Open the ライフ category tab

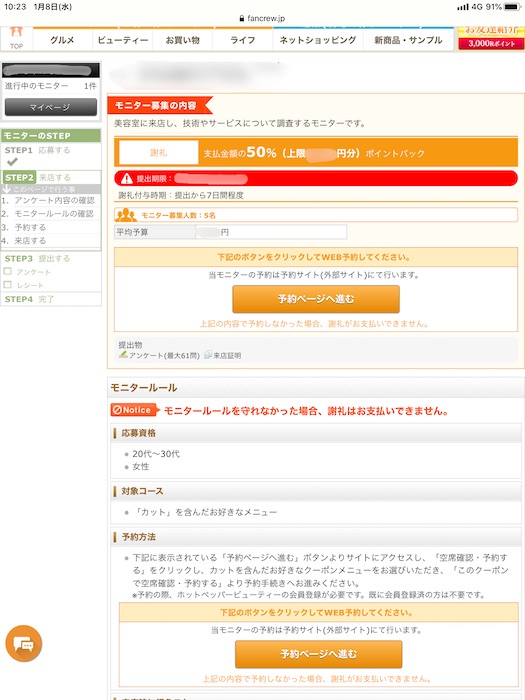pos(243,40)
